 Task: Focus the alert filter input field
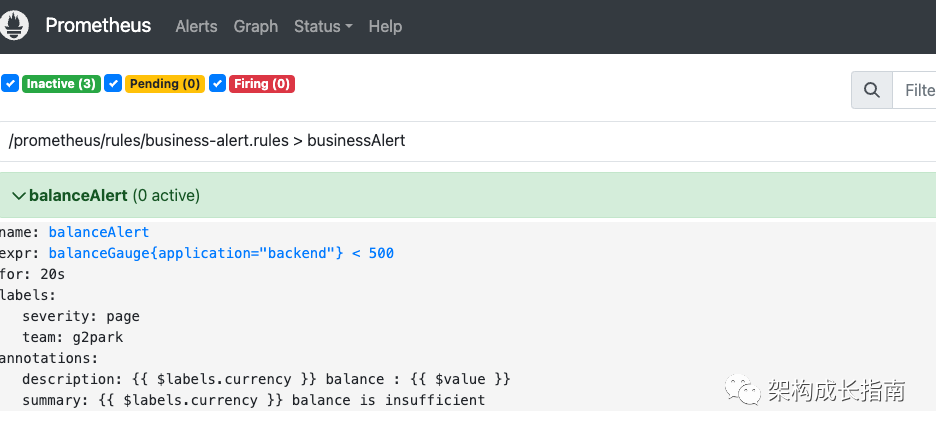coord(915,90)
